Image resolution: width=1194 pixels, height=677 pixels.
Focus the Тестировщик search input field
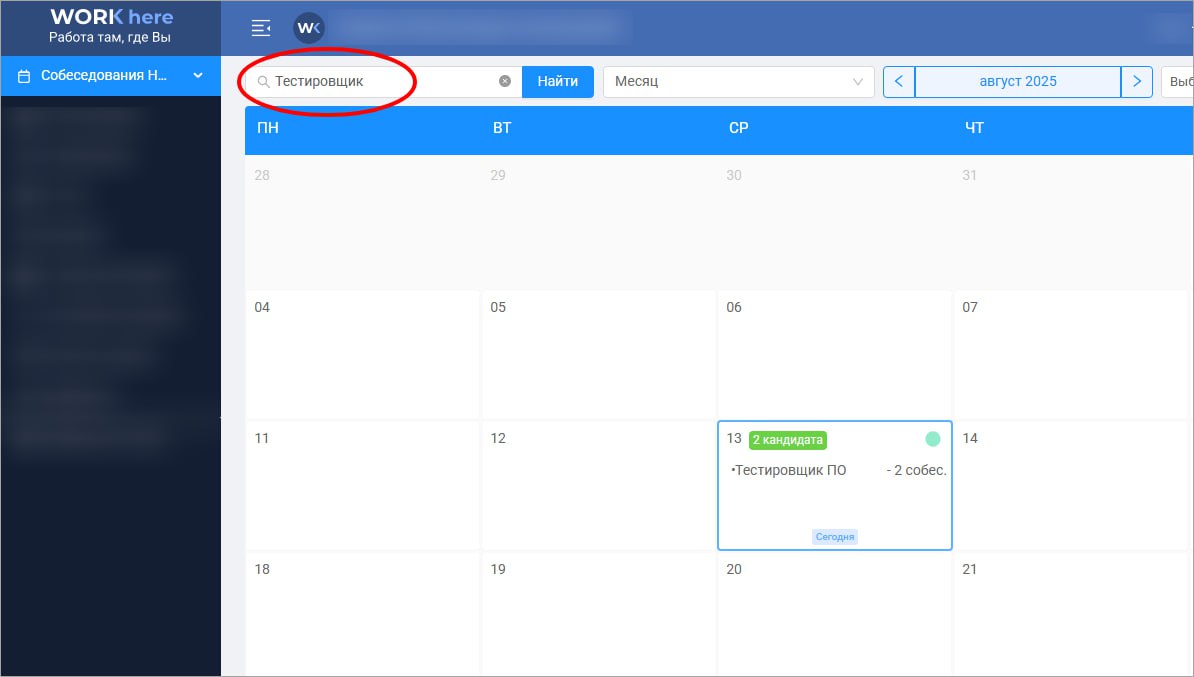coord(380,82)
